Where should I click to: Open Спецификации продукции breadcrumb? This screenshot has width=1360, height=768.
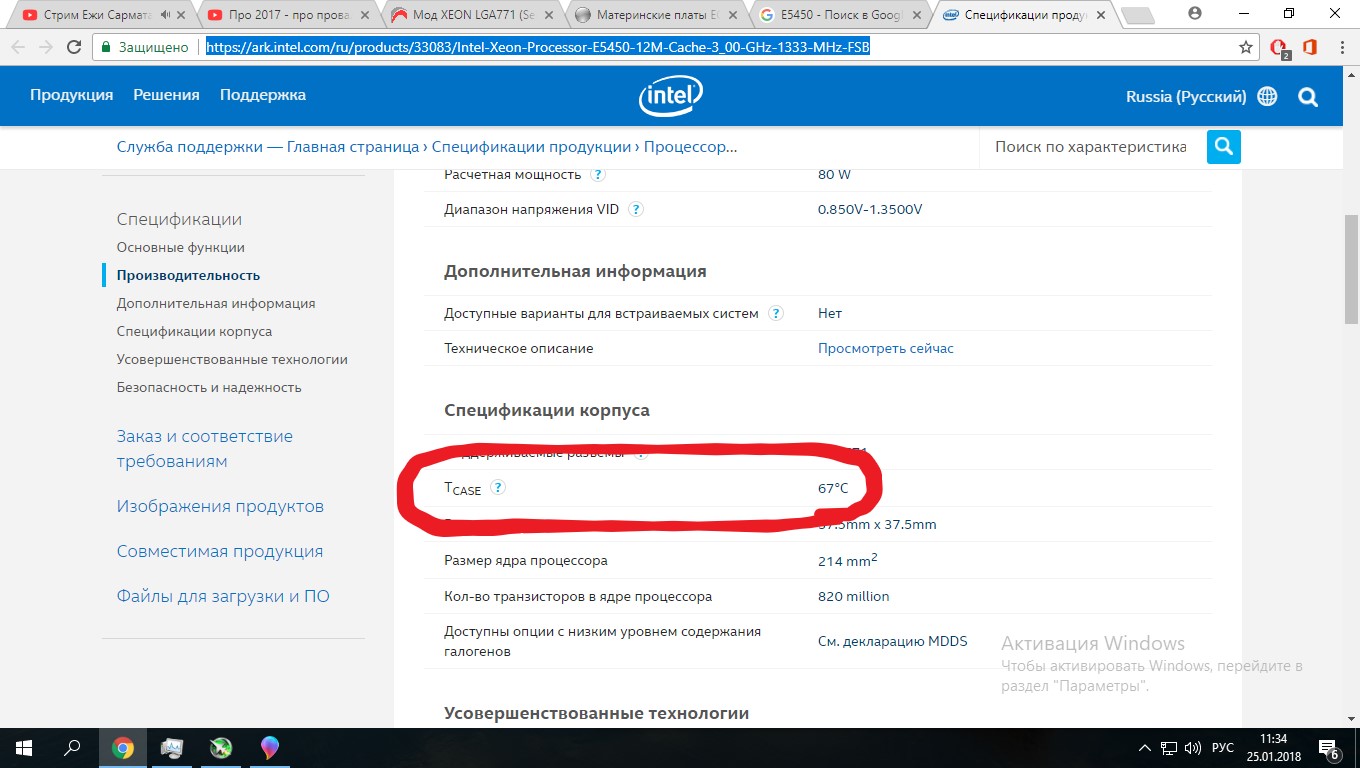point(532,147)
